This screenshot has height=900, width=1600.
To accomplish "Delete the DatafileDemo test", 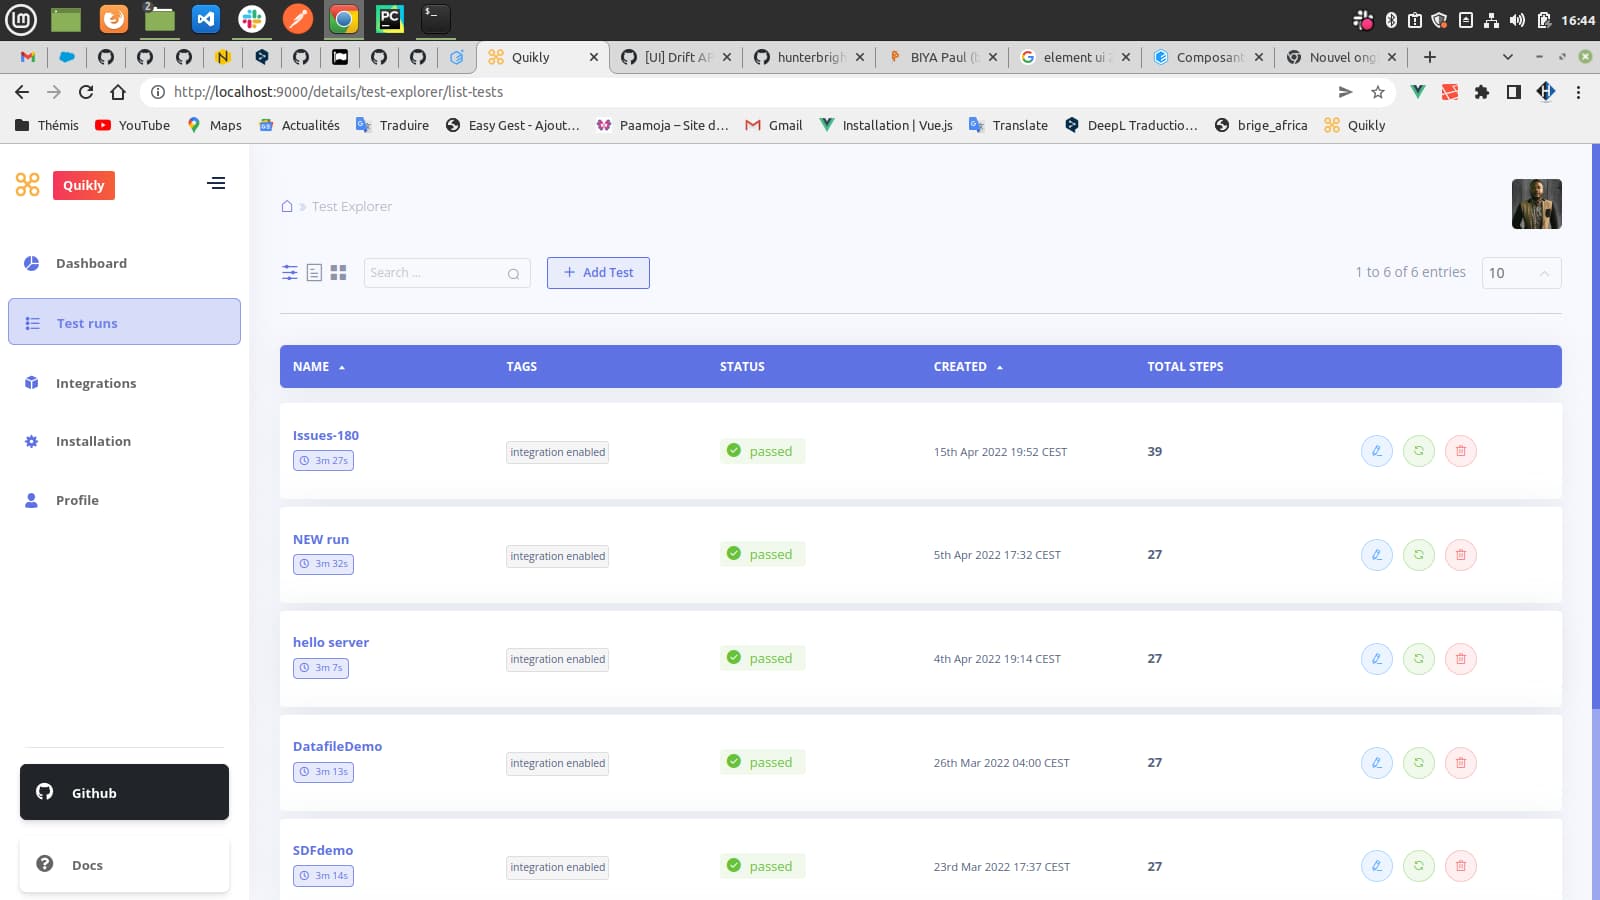I will 1460,763.
